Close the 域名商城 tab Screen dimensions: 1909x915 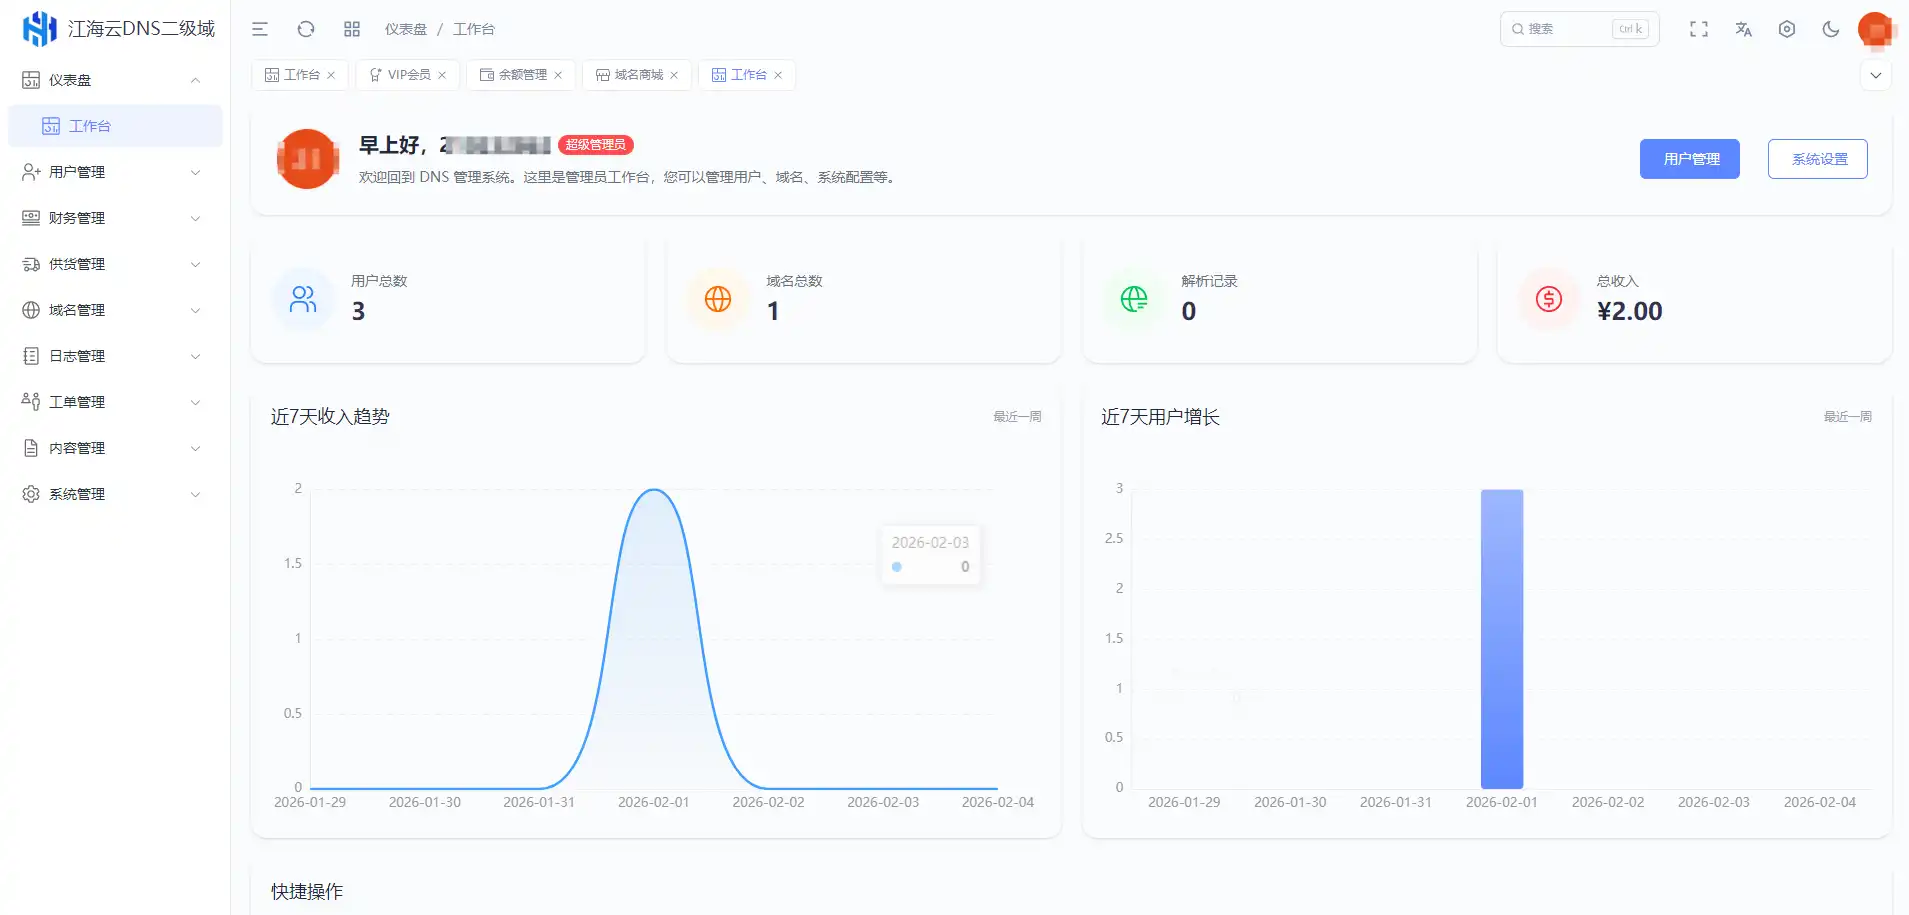pos(676,74)
